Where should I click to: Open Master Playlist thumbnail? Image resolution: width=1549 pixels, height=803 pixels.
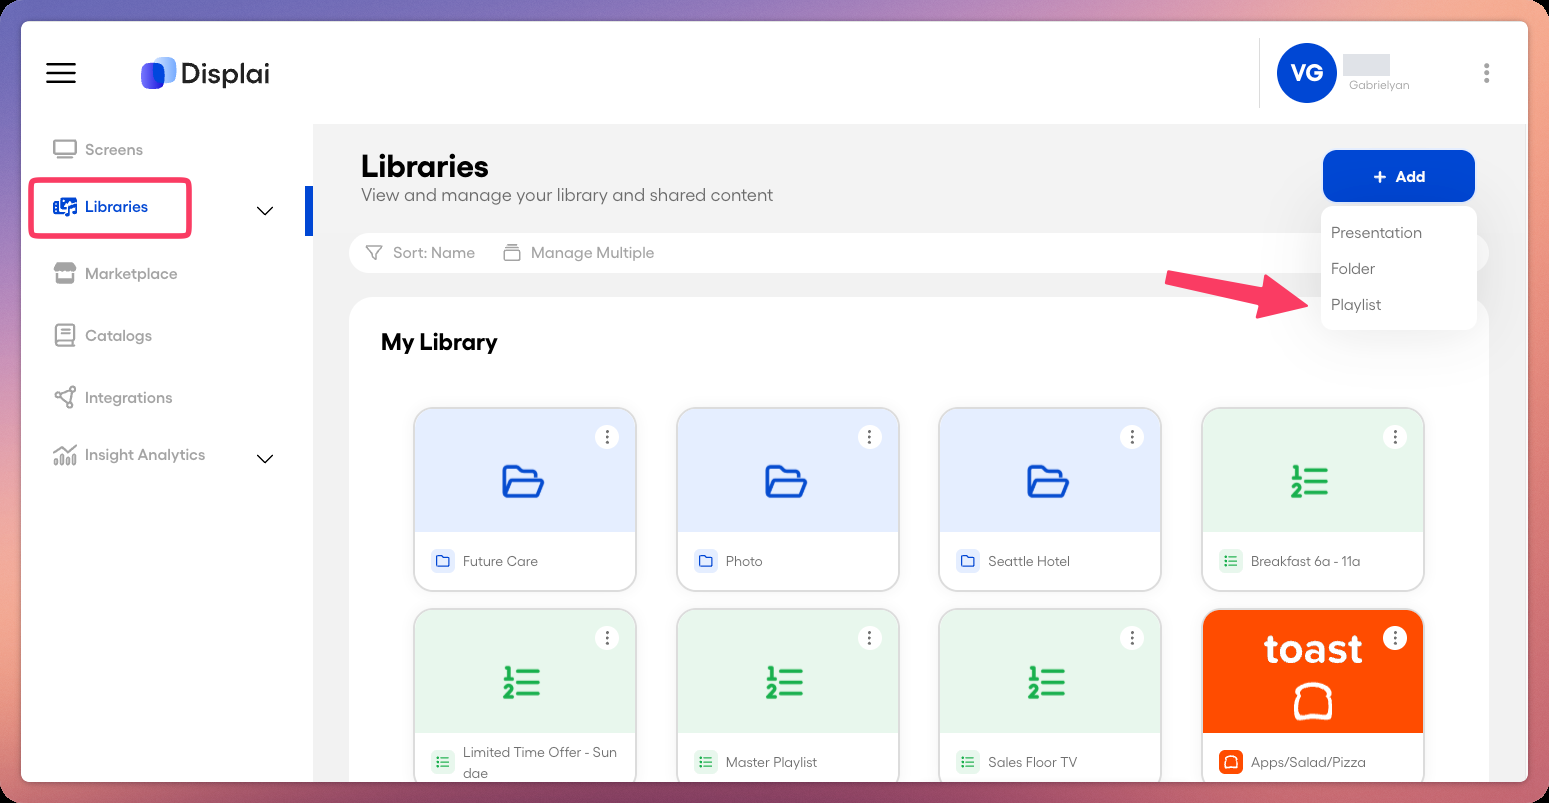788,671
